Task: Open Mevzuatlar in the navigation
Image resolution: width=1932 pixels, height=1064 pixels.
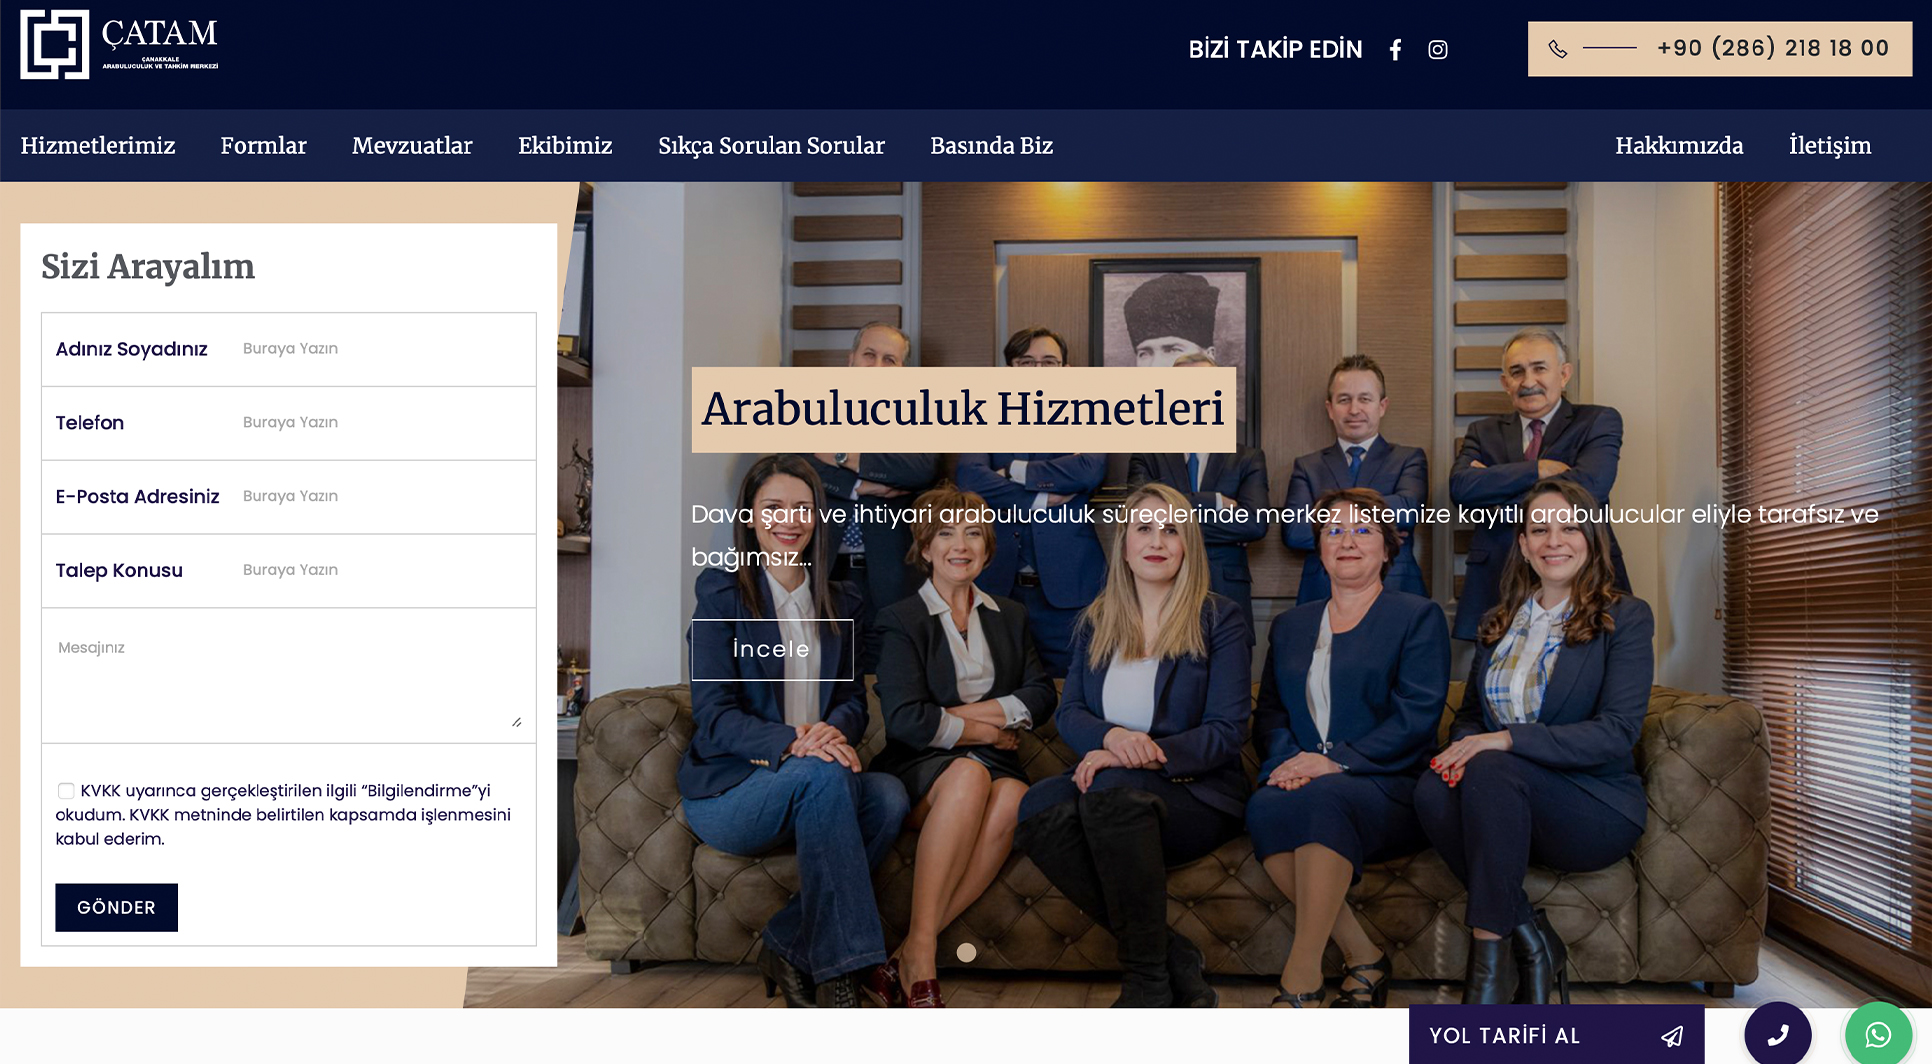Action: pyautogui.click(x=412, y=146)
